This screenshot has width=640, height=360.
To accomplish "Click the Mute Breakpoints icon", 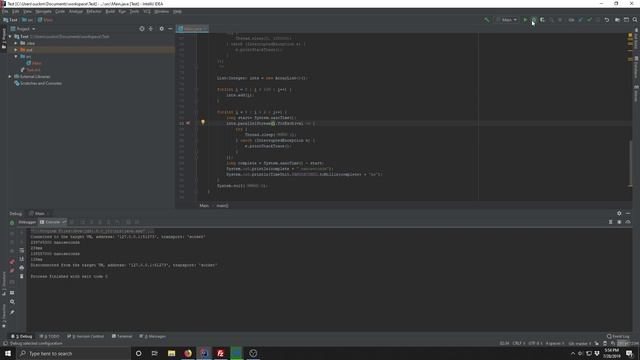I will (12, 270).
